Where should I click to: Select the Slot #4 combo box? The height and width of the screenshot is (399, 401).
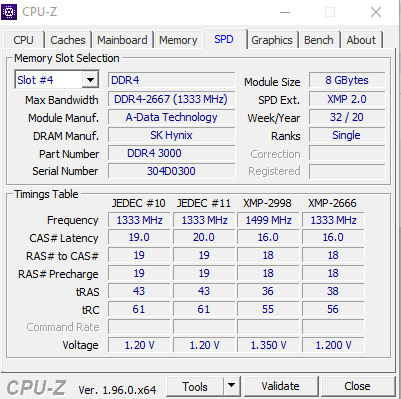point(57,80)
